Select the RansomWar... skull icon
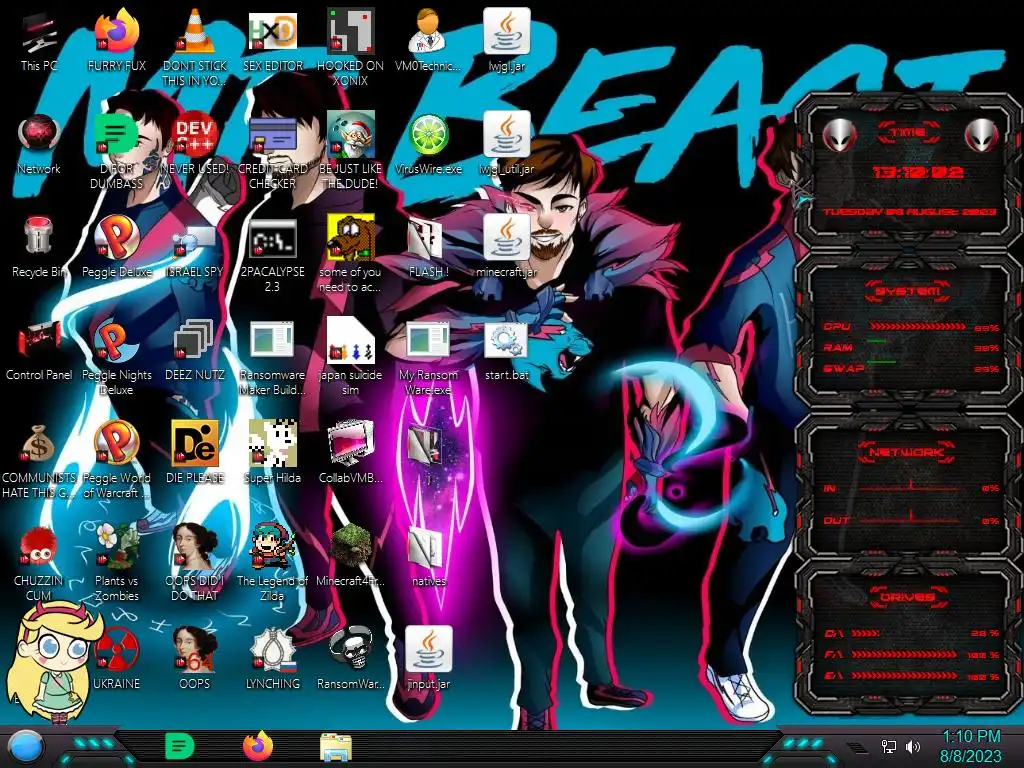The width and height of the screenshot is (1024, 768). point(350,660)
